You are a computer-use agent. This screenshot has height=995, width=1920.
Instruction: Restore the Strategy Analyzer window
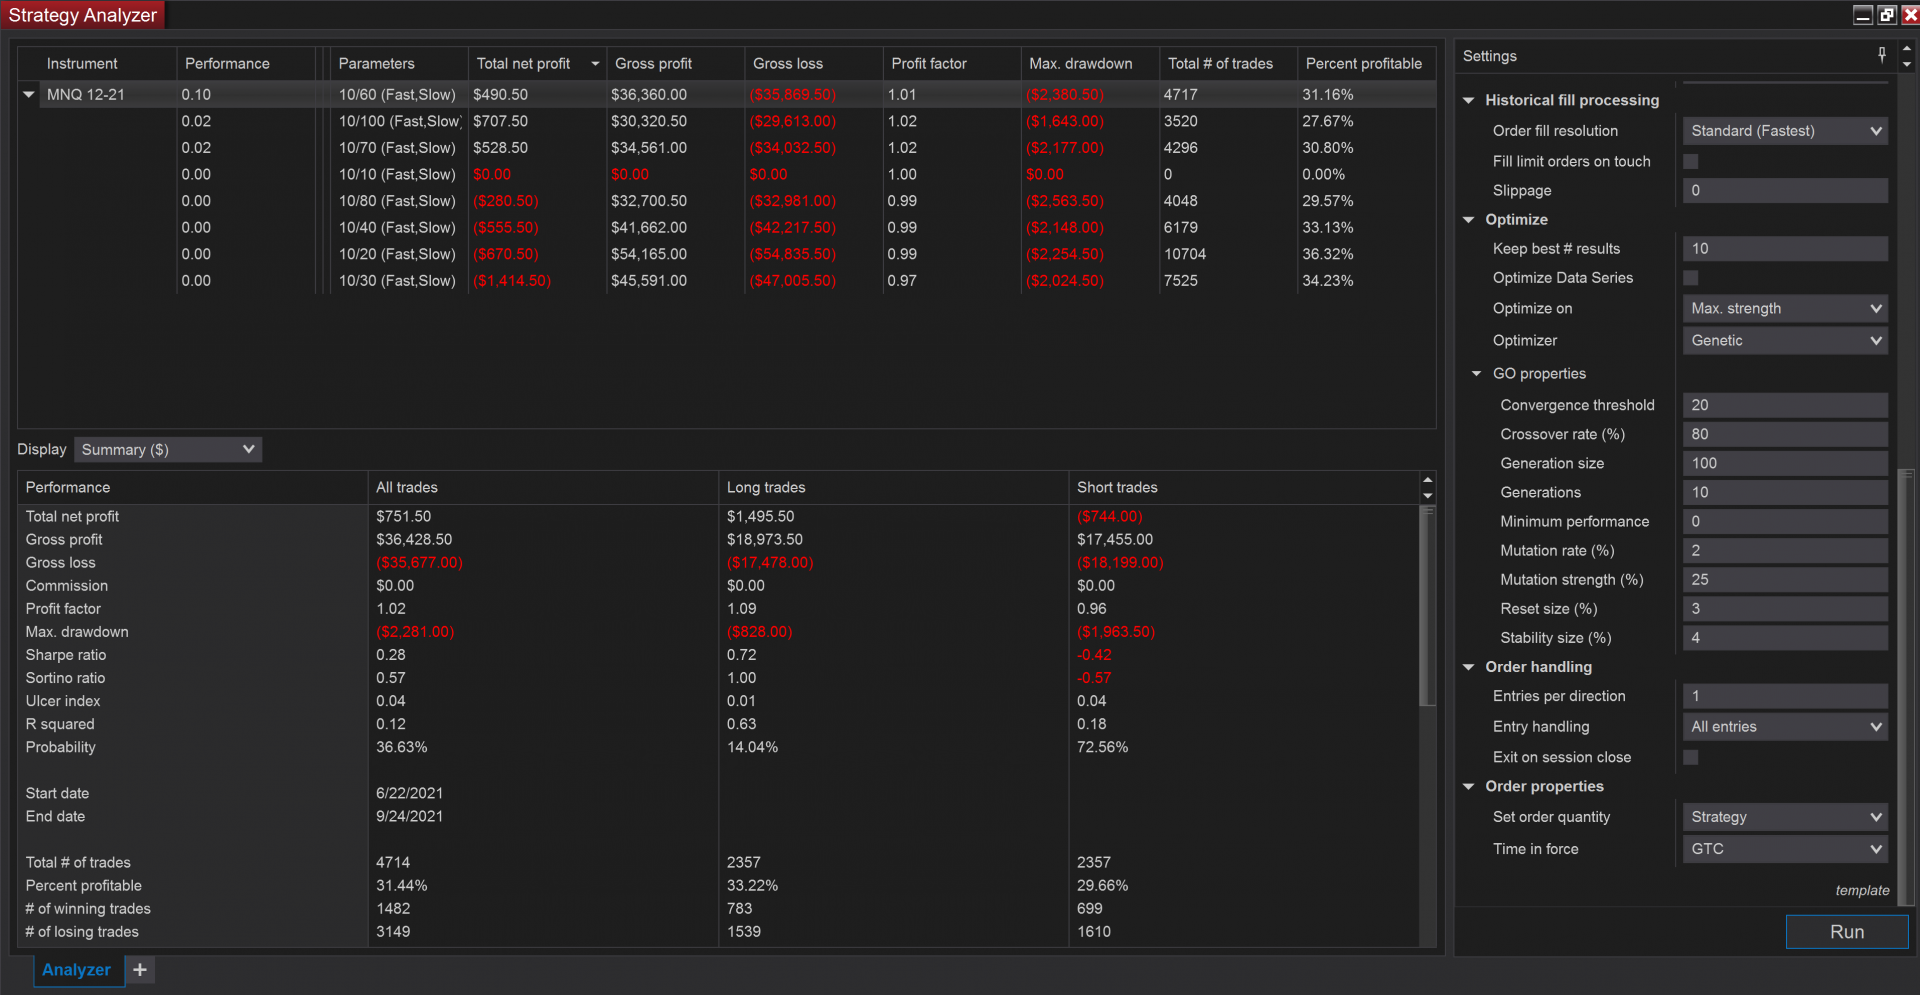pos(1887,14)
